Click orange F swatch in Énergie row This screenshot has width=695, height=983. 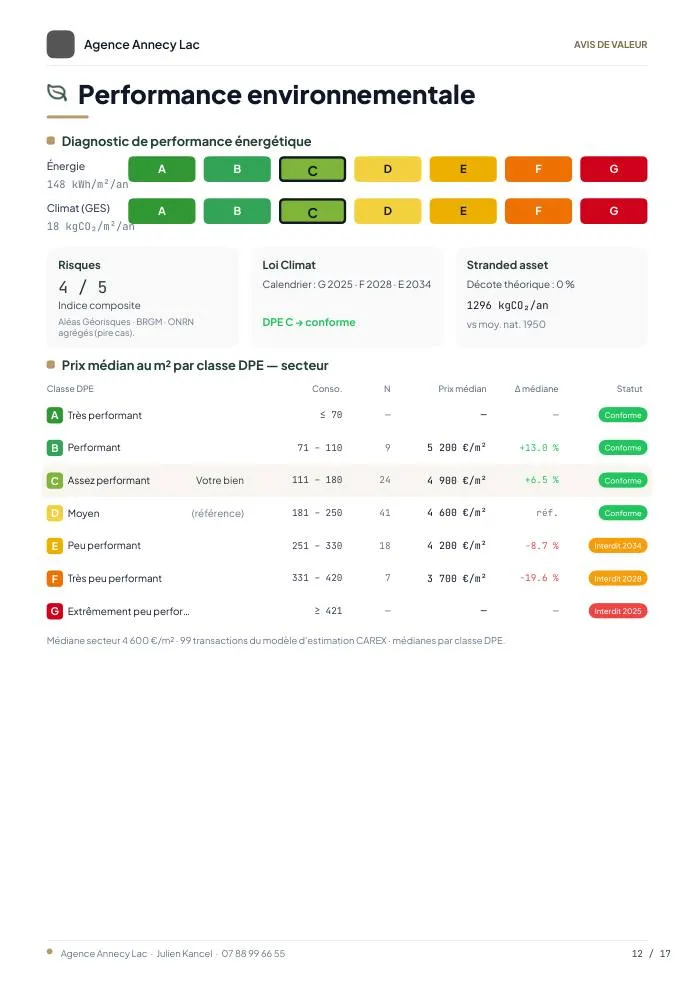538,169
